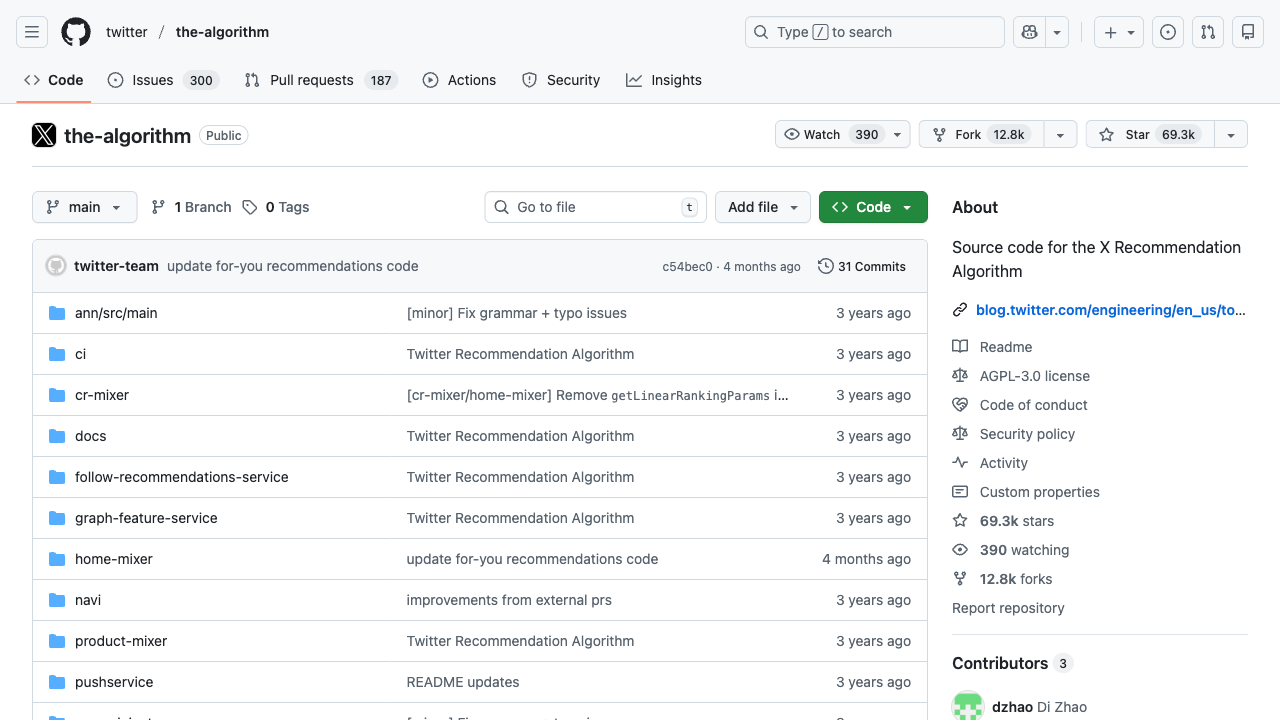The image size is (1280, 720).
Task: Expand the green Code dropdown button
Action: (x=873, y=207)
